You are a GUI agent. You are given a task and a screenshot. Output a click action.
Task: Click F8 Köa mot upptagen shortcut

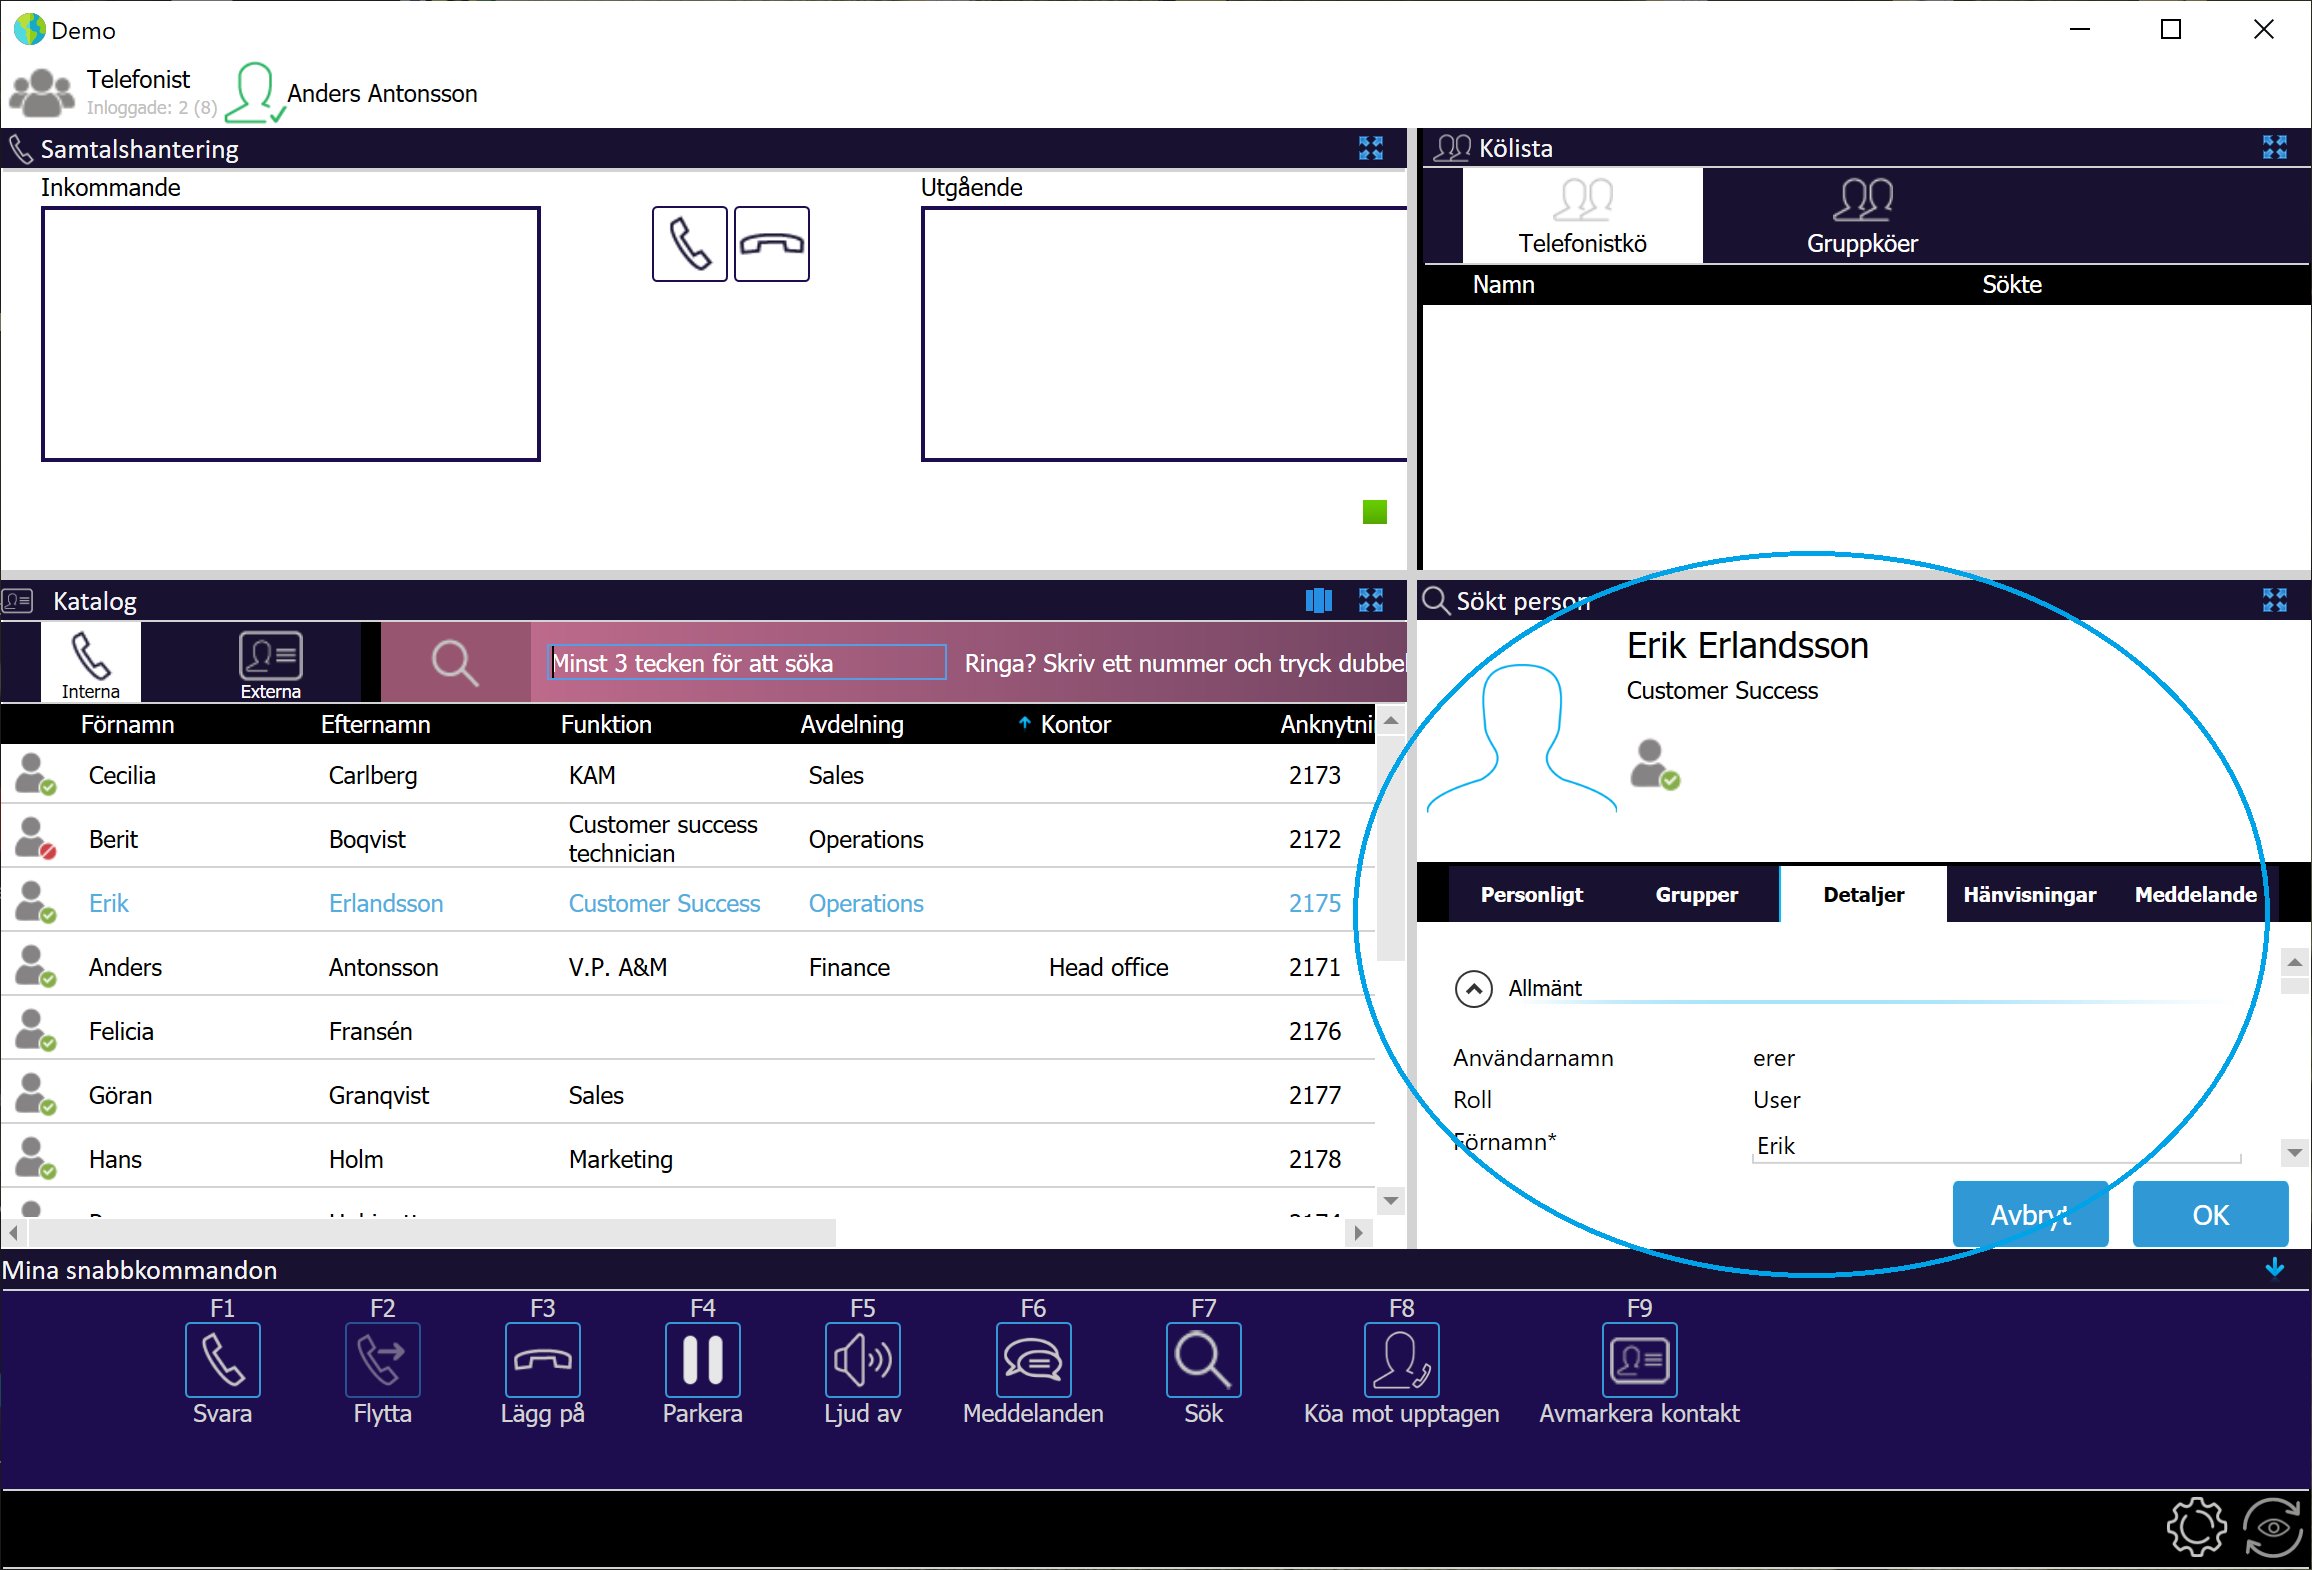(x=1401, y=1360)
